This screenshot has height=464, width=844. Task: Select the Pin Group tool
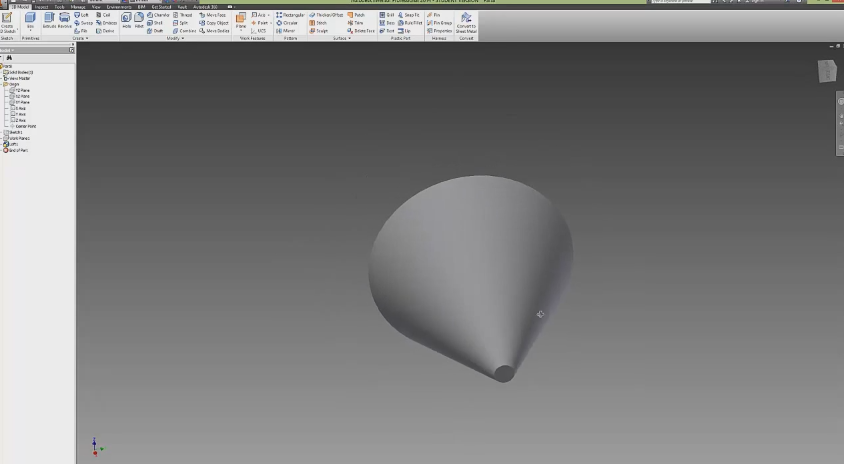[x=439, y=23]
